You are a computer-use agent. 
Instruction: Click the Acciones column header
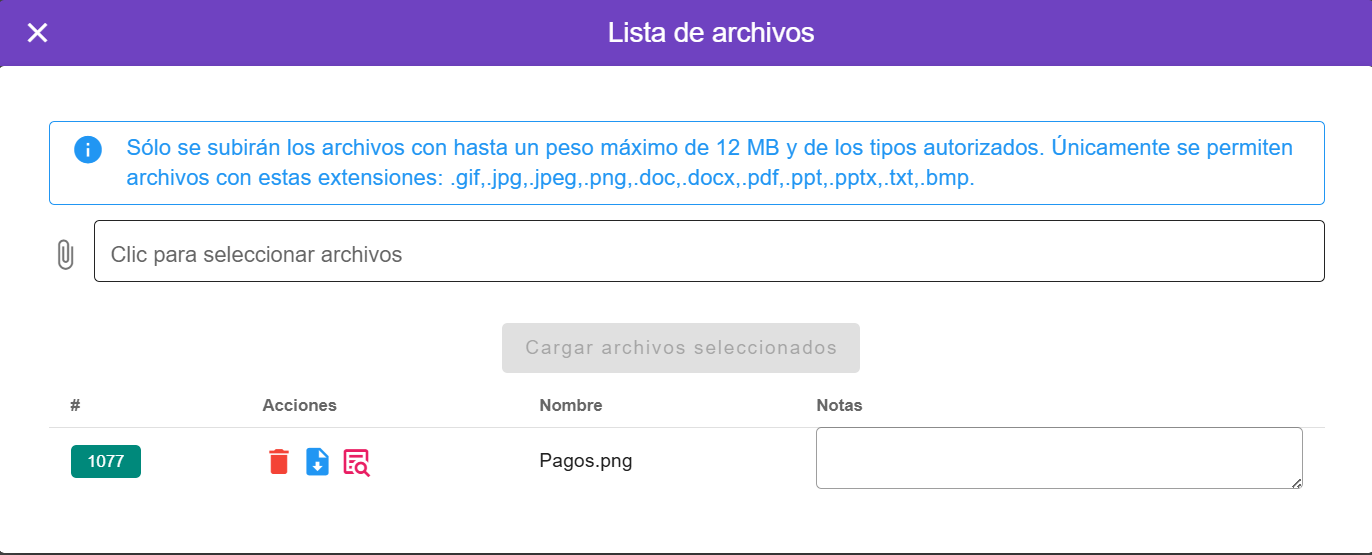(x=300, y=405)
